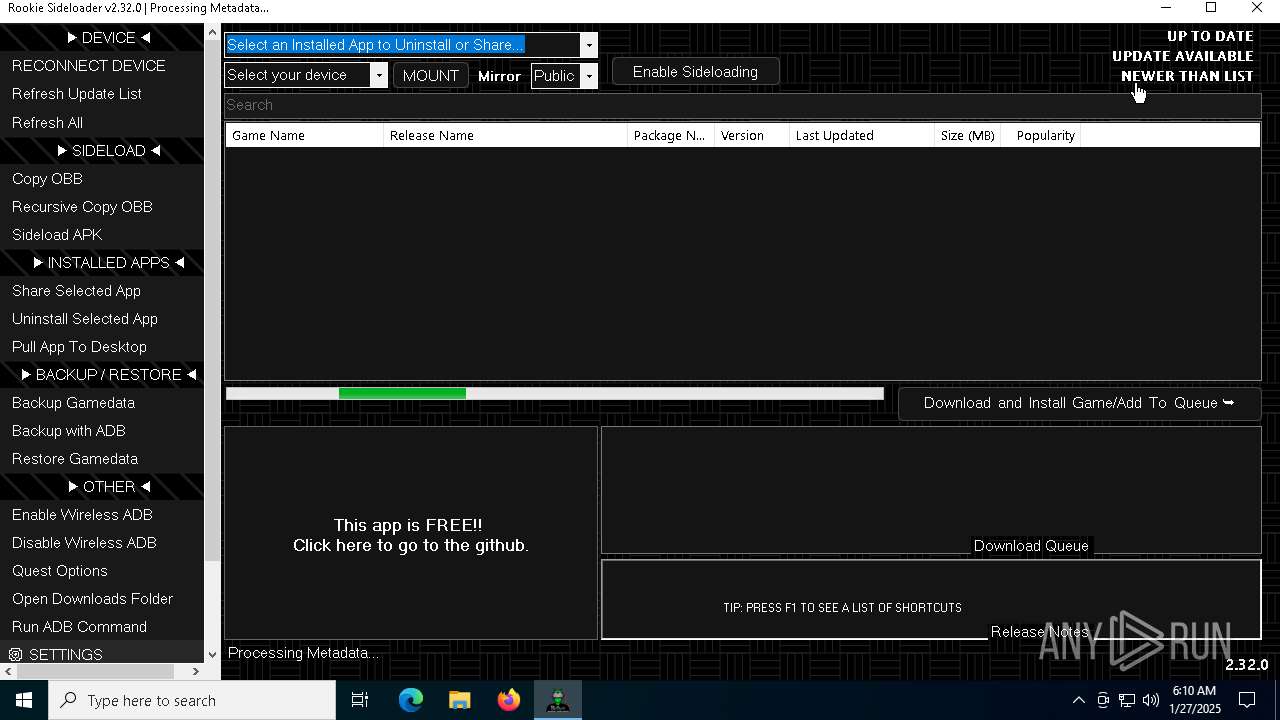
Task: Open the Select your device dropdown
Action: click(378, 75)
